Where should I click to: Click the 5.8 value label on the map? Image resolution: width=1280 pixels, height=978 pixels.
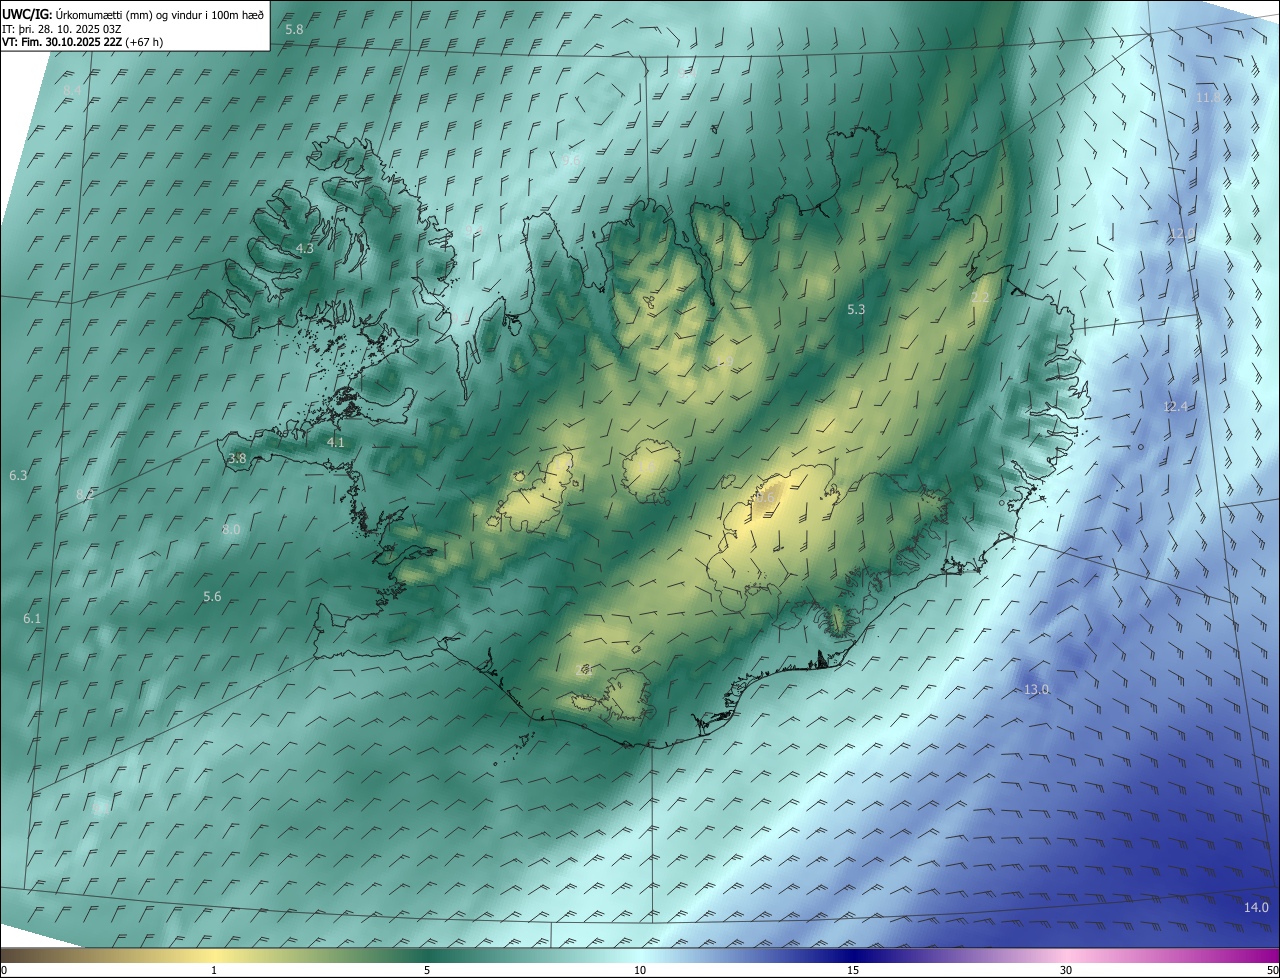point(294,30)
